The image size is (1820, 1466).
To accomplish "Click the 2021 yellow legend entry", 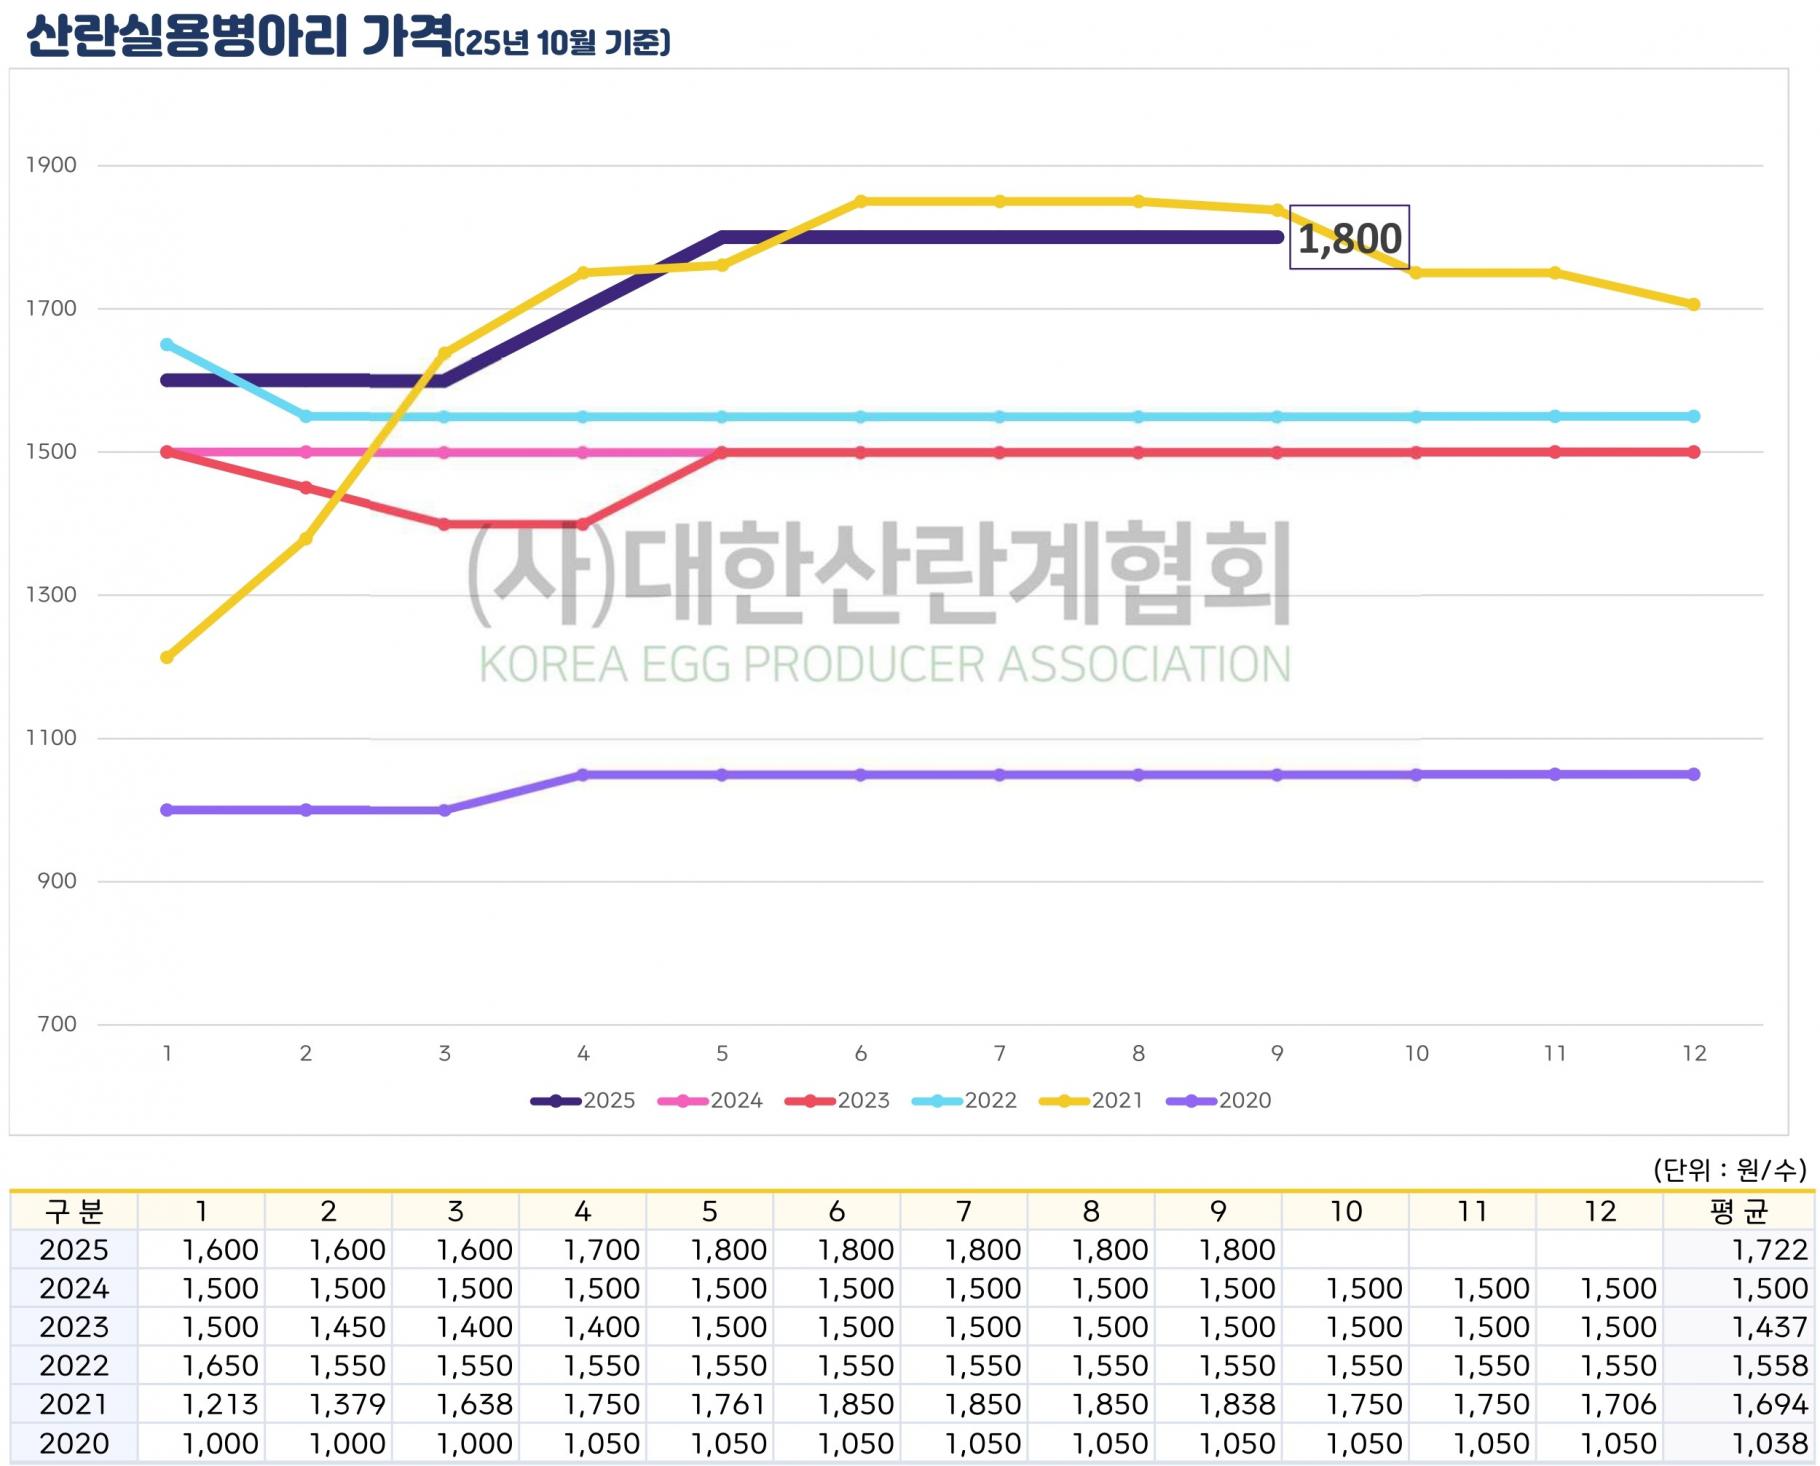I will click(1092, 1100).
